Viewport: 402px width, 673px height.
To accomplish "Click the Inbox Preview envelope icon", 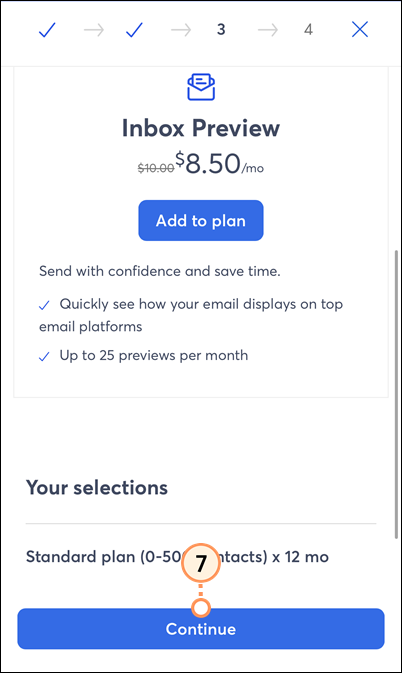I will coord(201,87).
